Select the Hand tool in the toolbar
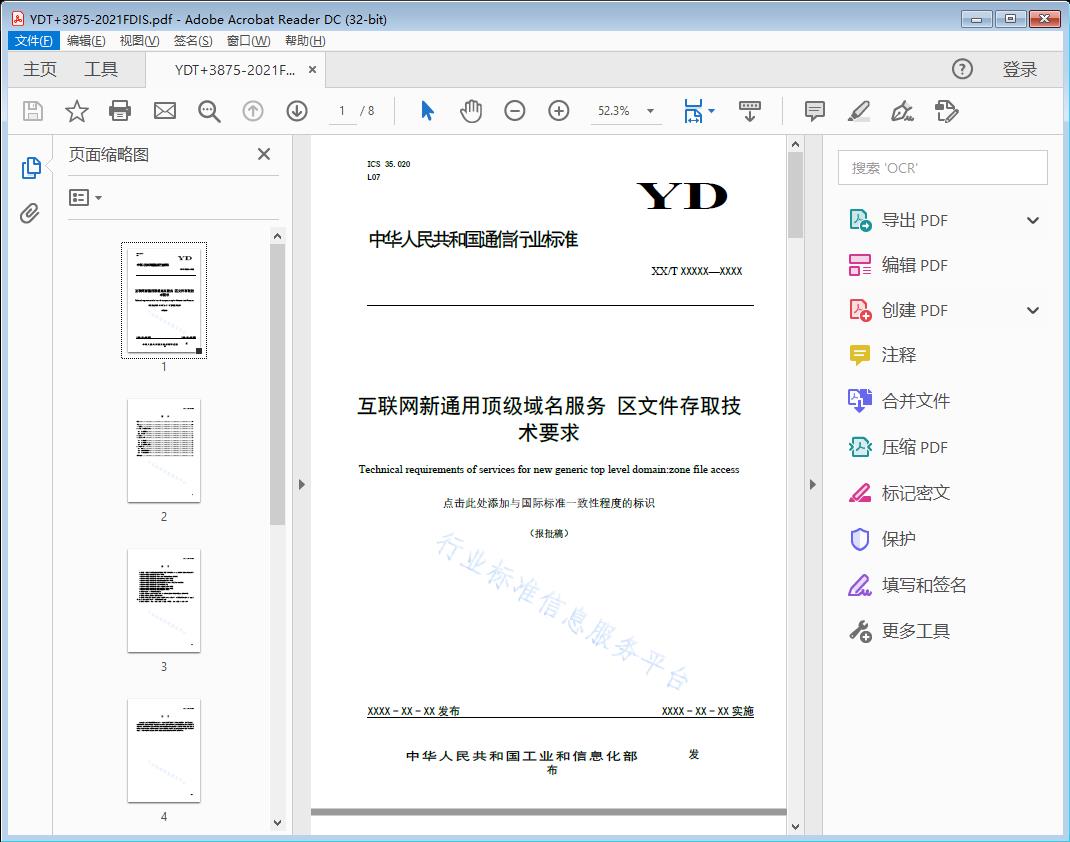The height and width of the screenshot is (842, 1070). click(x=470, y=111)
